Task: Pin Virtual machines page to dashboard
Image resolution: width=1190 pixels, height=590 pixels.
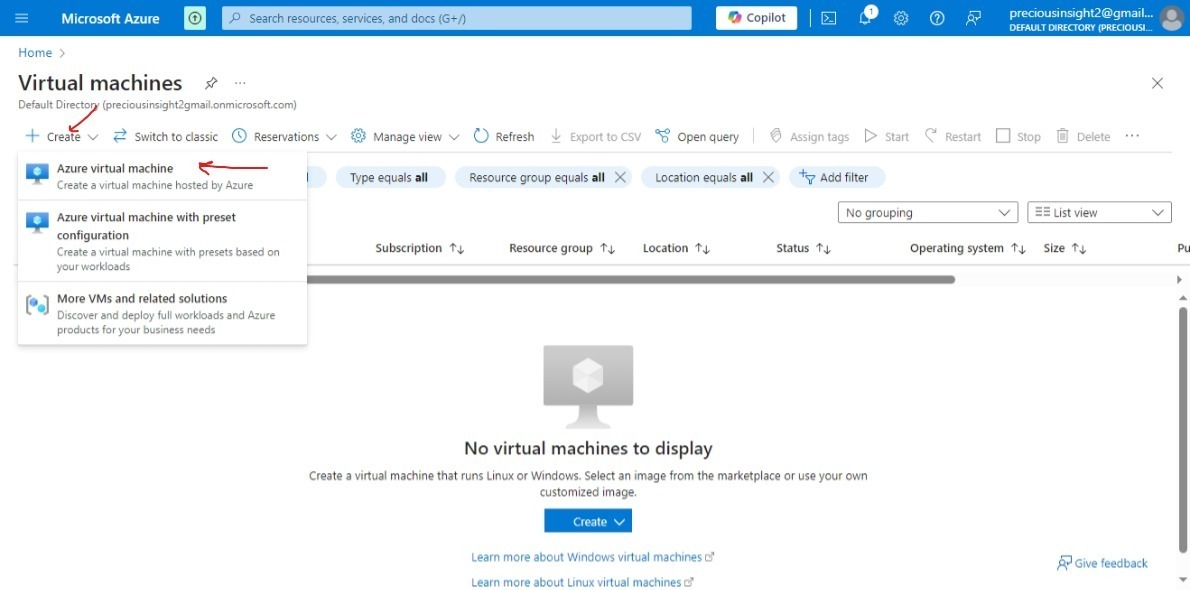Action: (x=212, y=83)
